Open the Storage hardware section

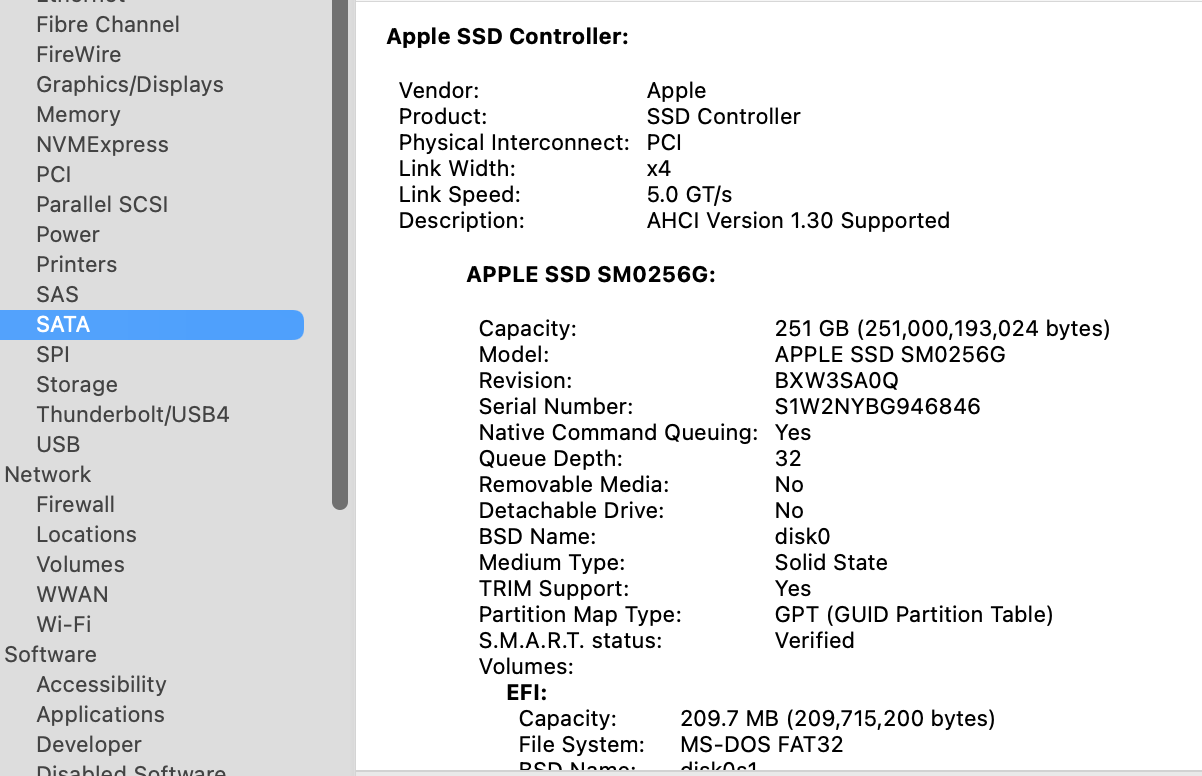pos(77,384)
